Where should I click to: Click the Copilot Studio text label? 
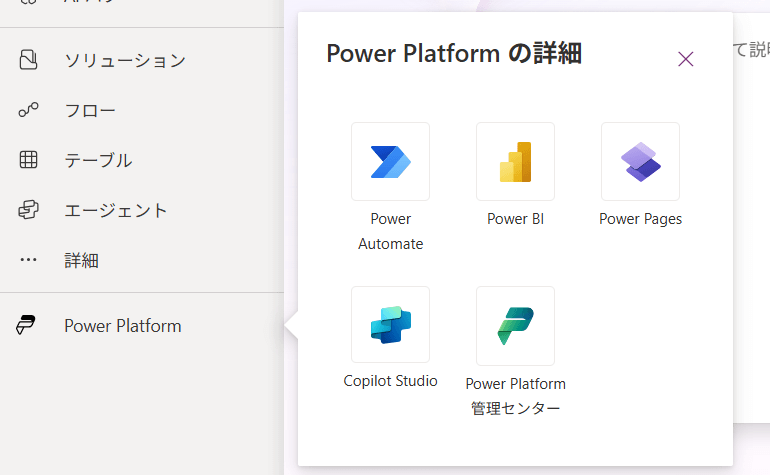(x=390, y=381)
